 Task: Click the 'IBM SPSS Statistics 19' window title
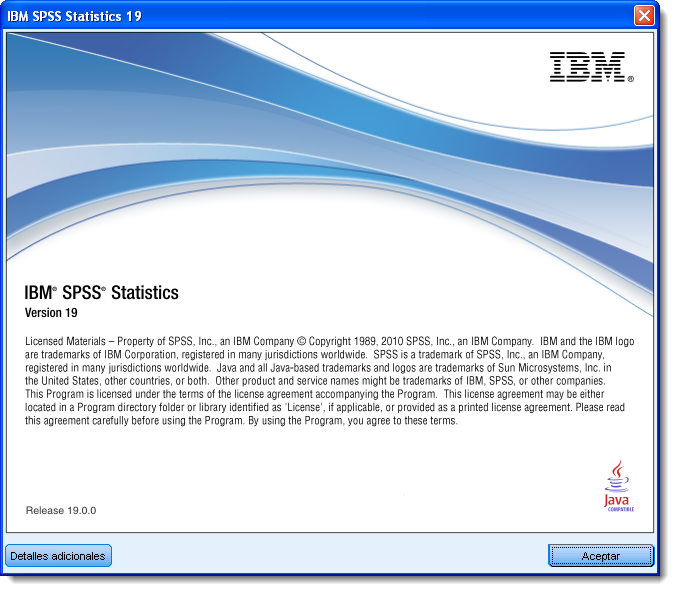74,16
